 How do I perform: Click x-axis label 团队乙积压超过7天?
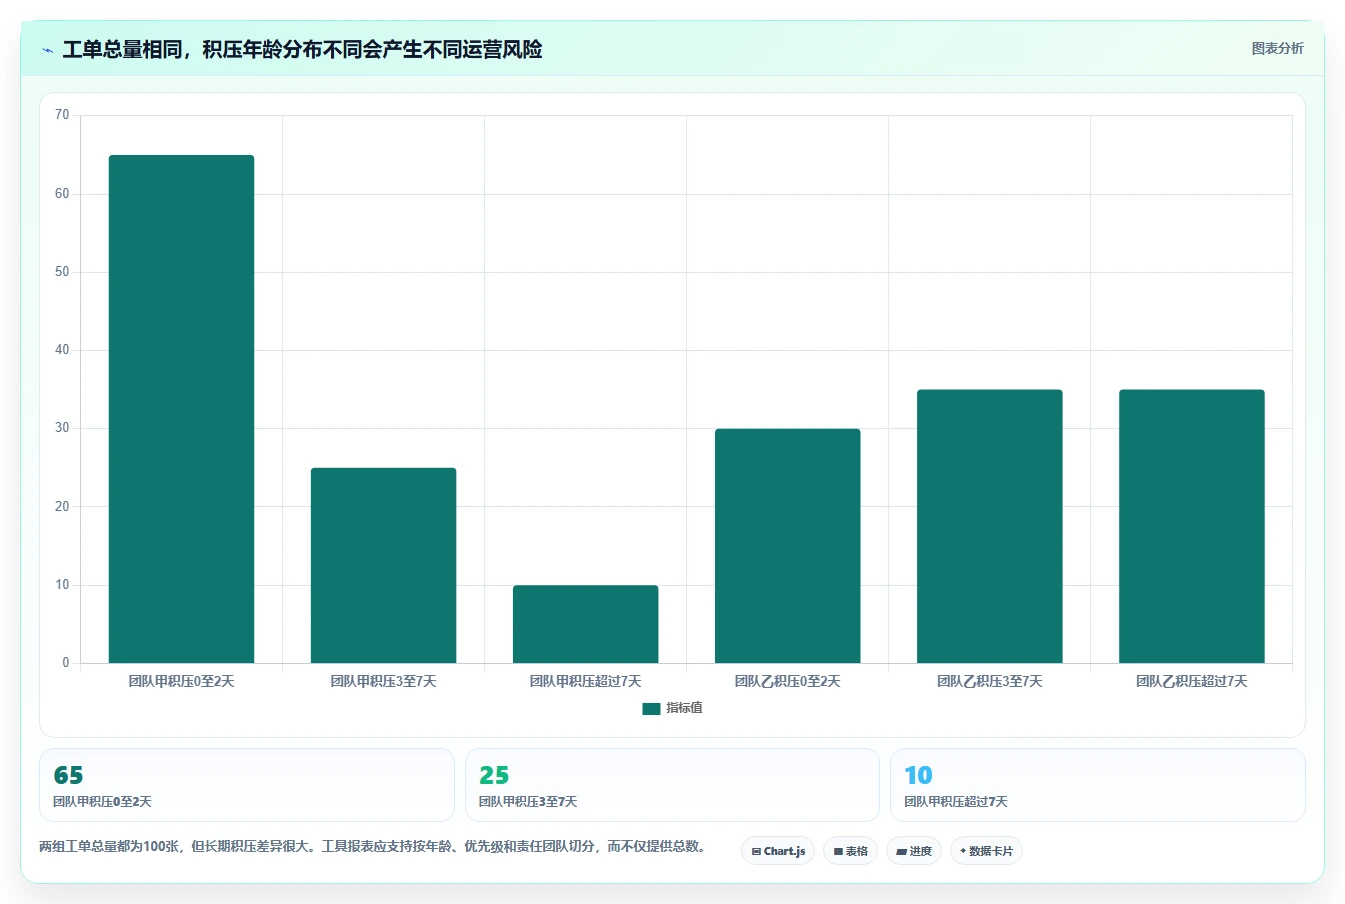click(x=1191, y=681)
